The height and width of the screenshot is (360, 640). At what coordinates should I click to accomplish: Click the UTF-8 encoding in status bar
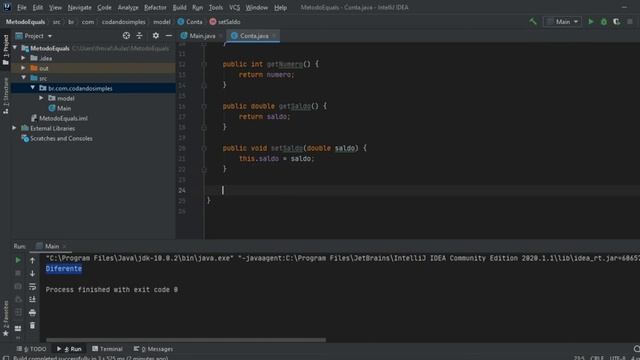(617, 358)
